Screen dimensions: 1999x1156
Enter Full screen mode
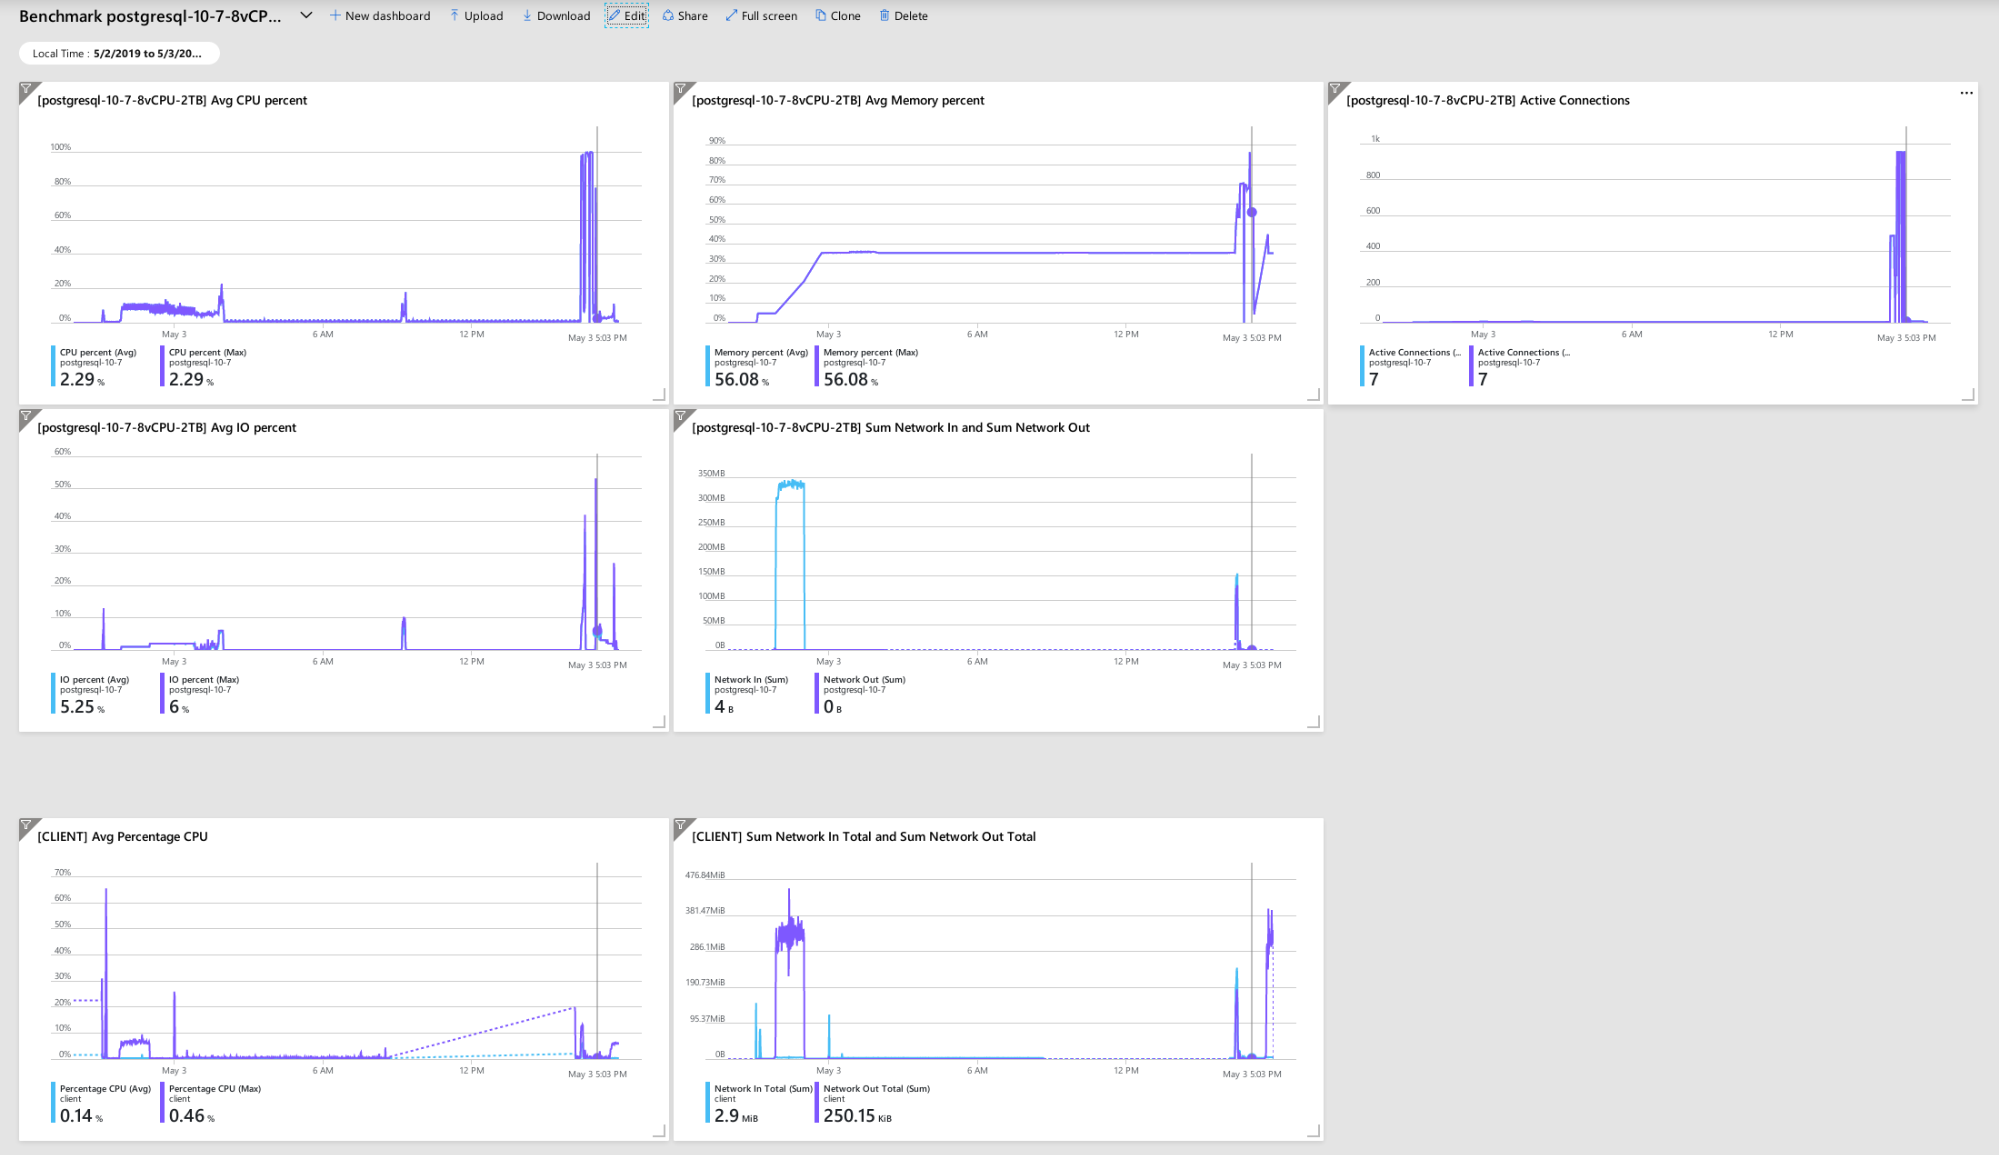pyautogui.click(x=761, y=16)
